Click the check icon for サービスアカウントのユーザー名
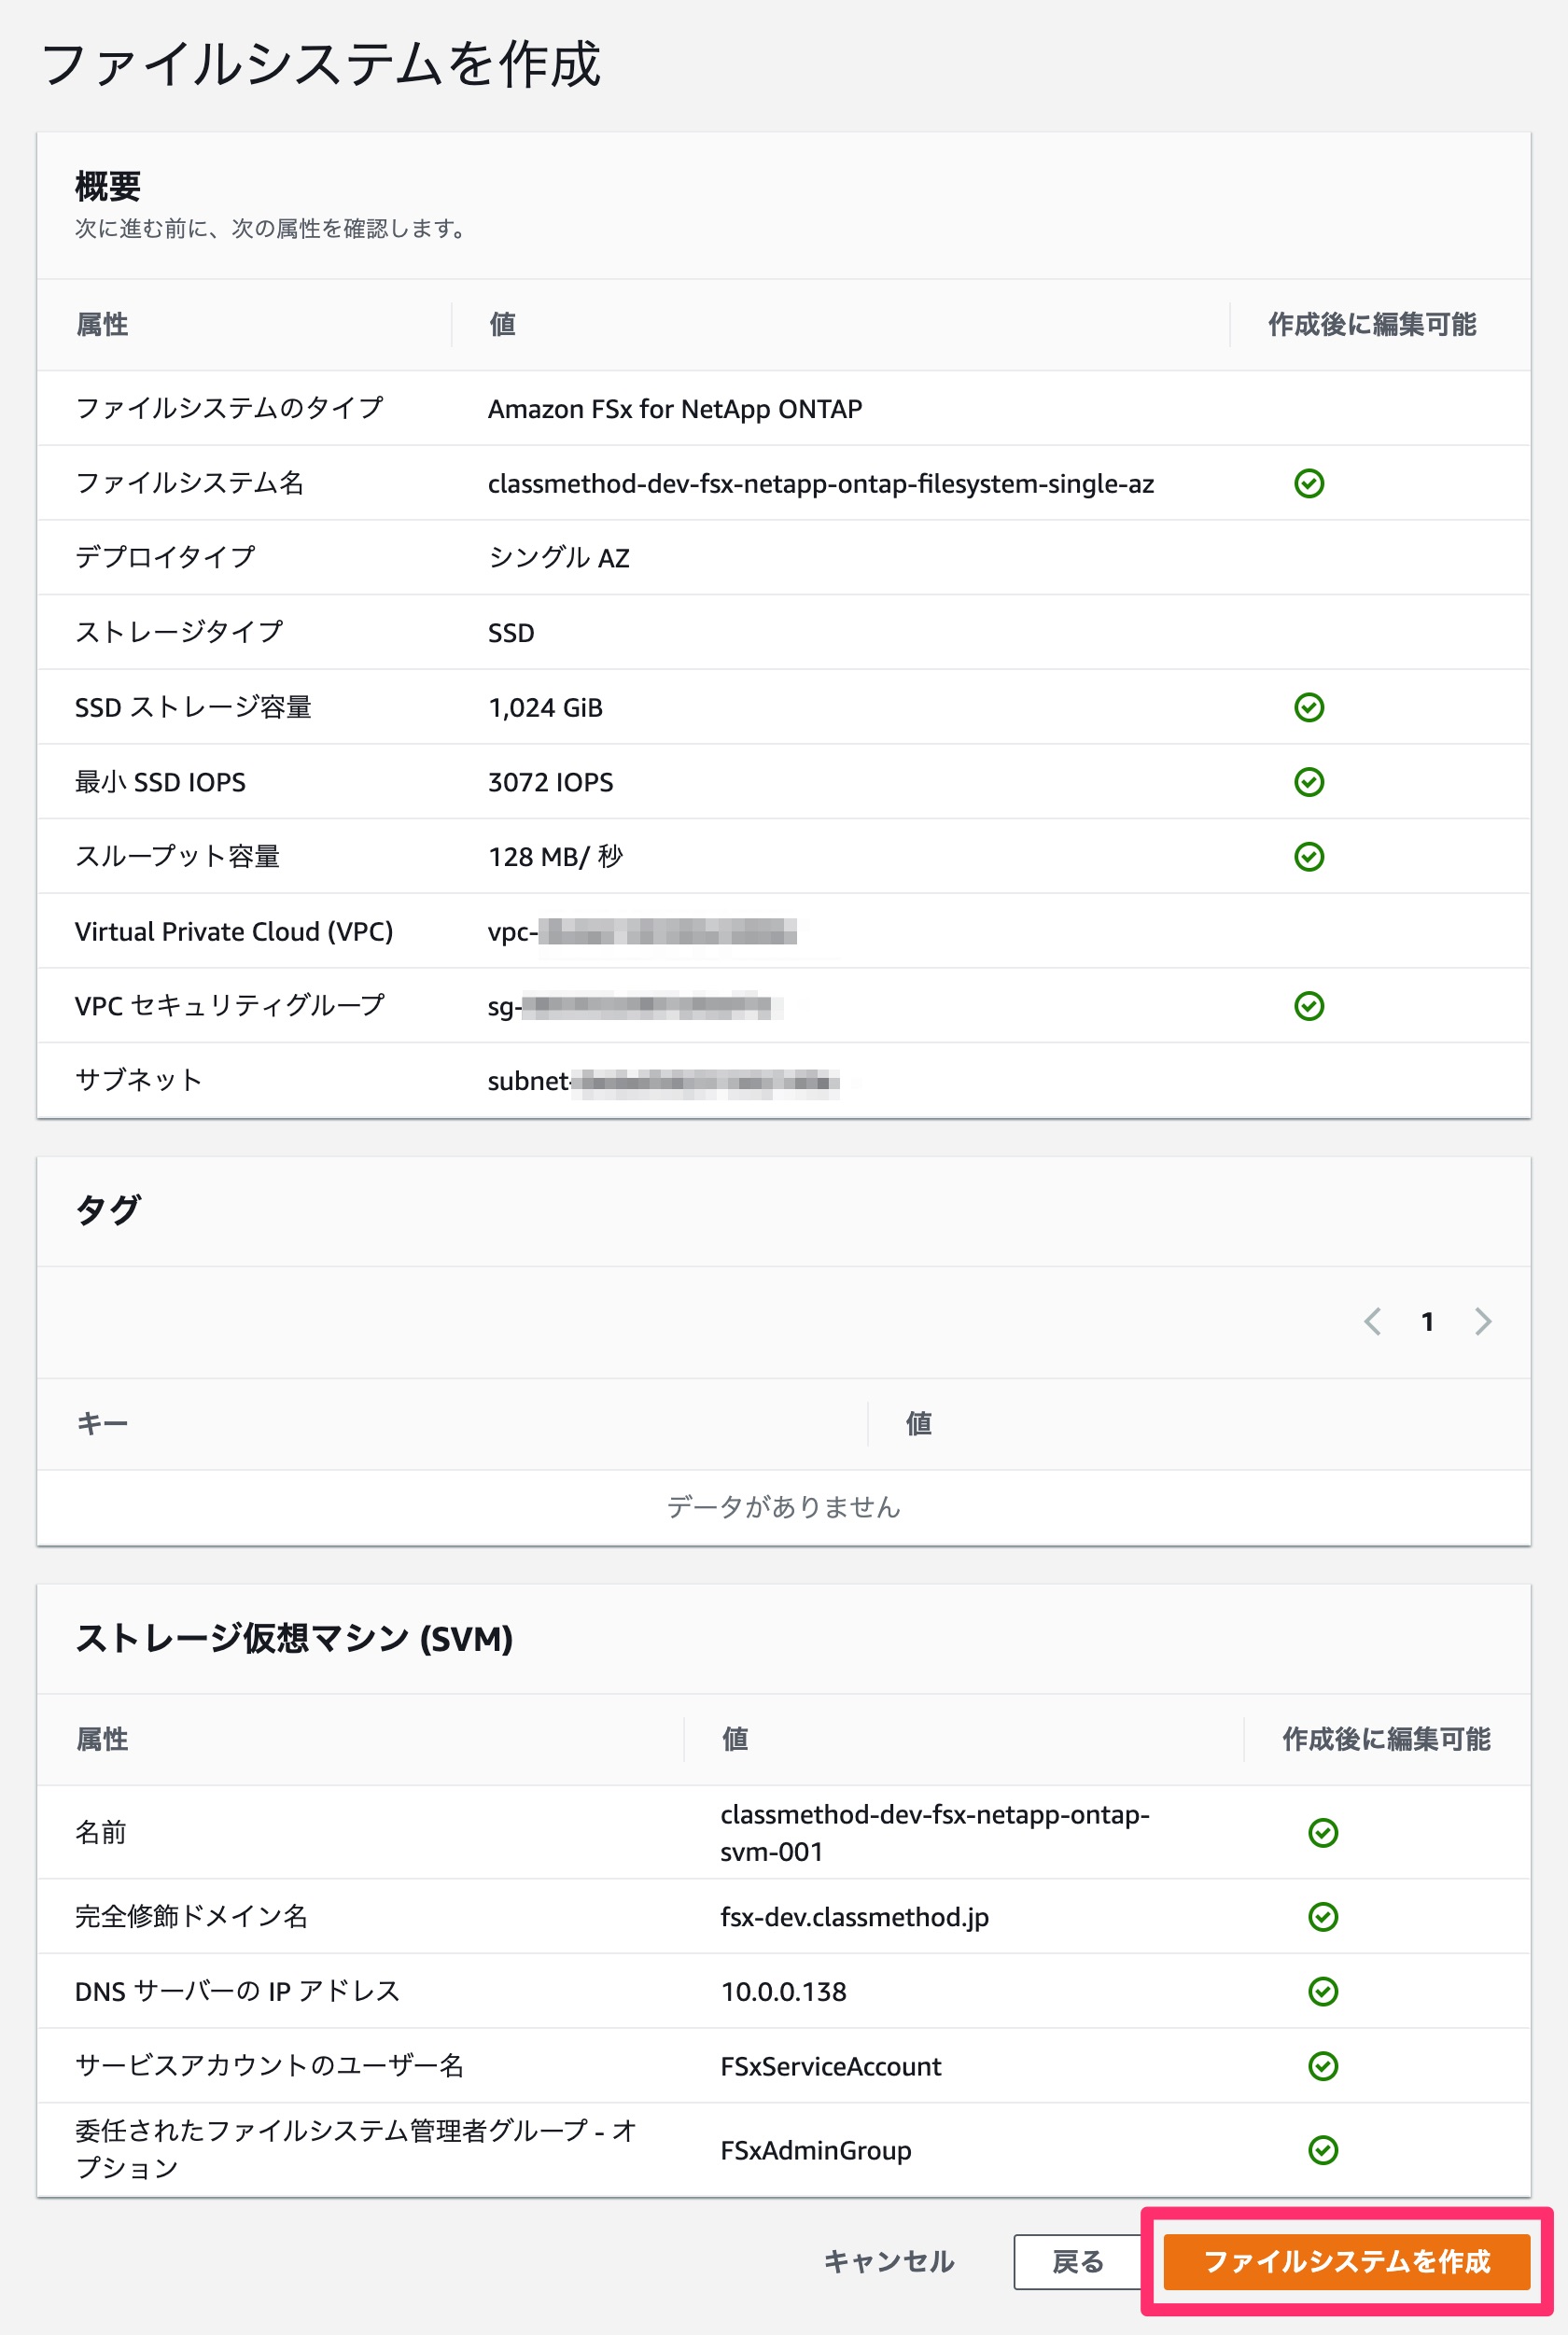 [1323, 2065]
